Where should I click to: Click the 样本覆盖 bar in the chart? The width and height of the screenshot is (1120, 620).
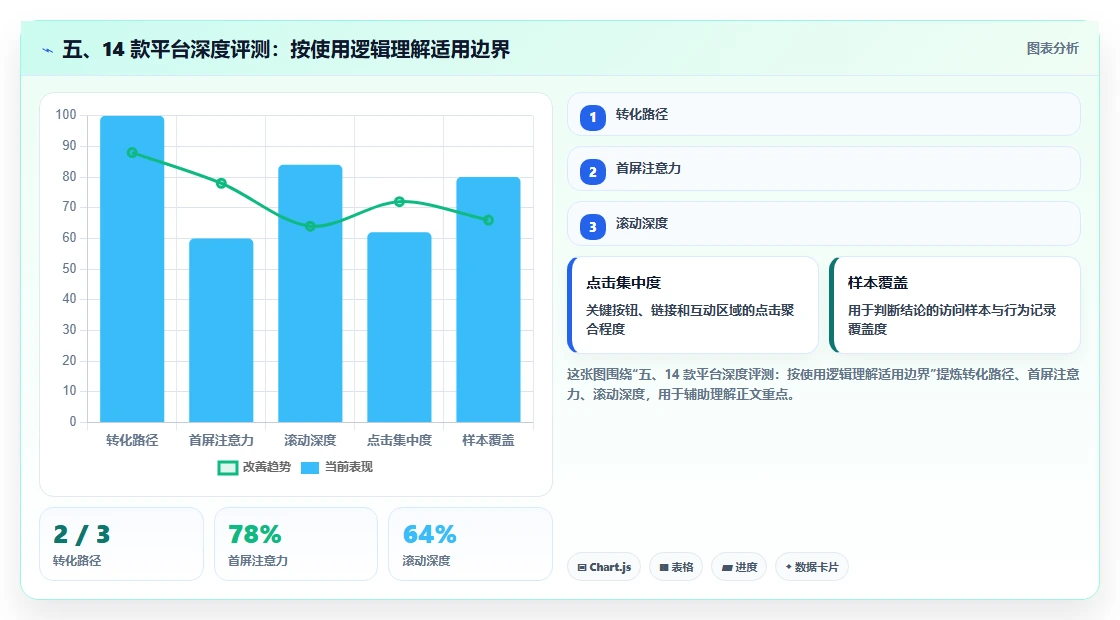pos(488,299)
